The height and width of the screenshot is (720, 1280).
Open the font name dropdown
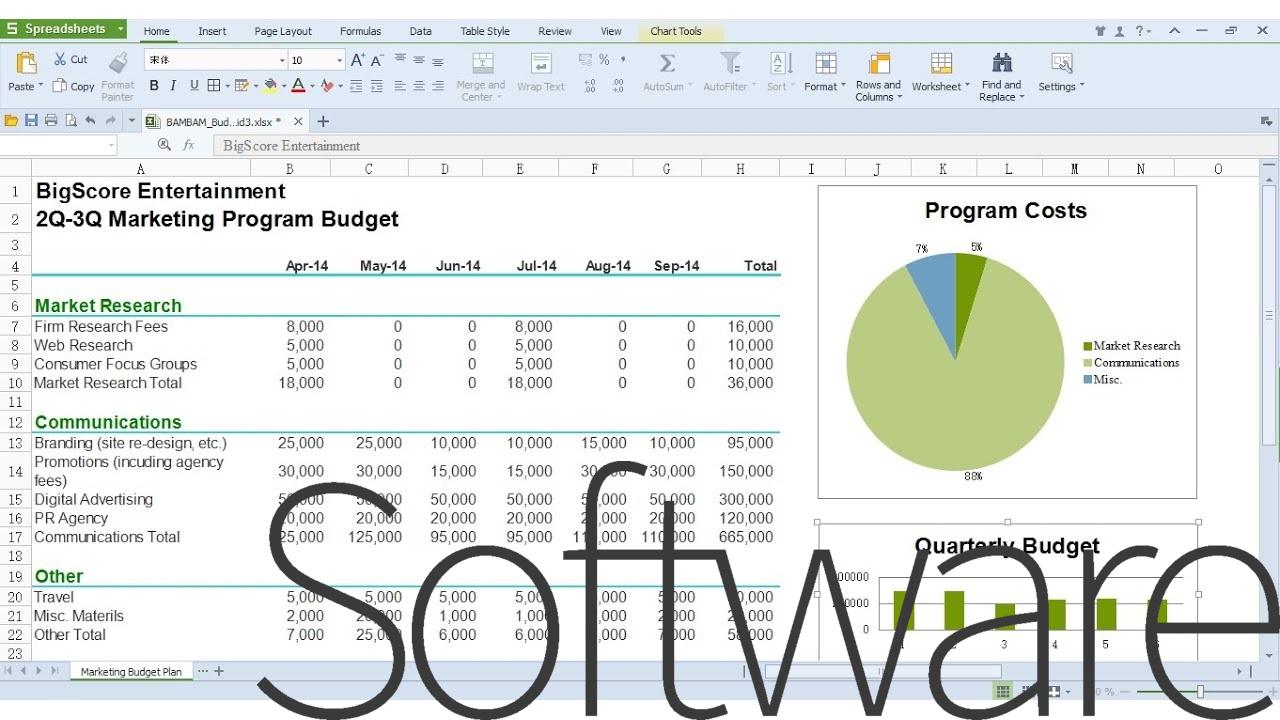(282, 61)
